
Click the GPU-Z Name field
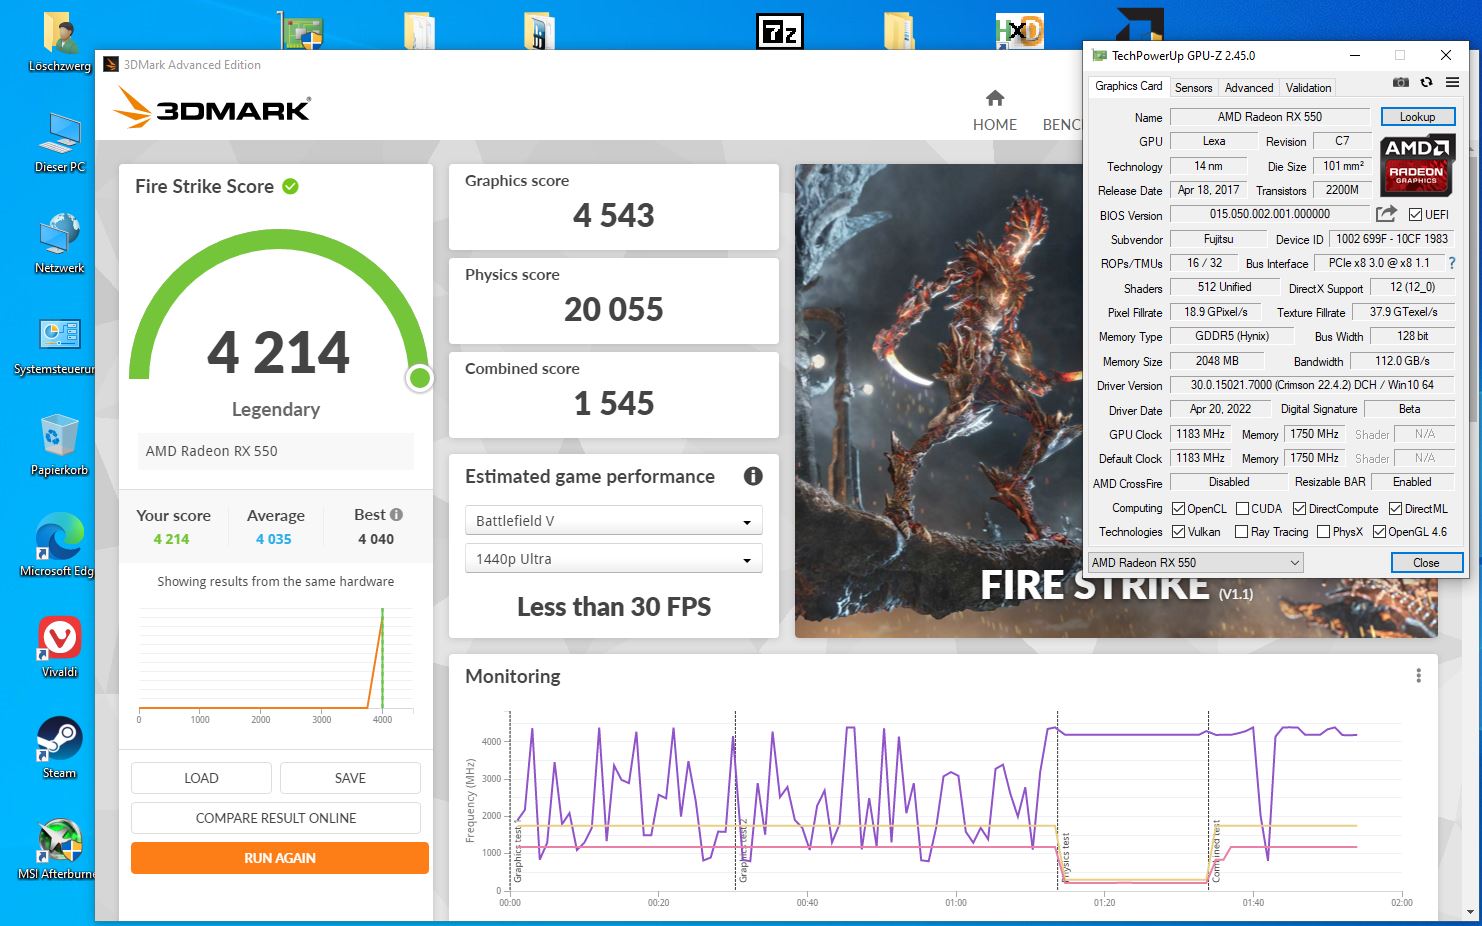(1269, 117)
